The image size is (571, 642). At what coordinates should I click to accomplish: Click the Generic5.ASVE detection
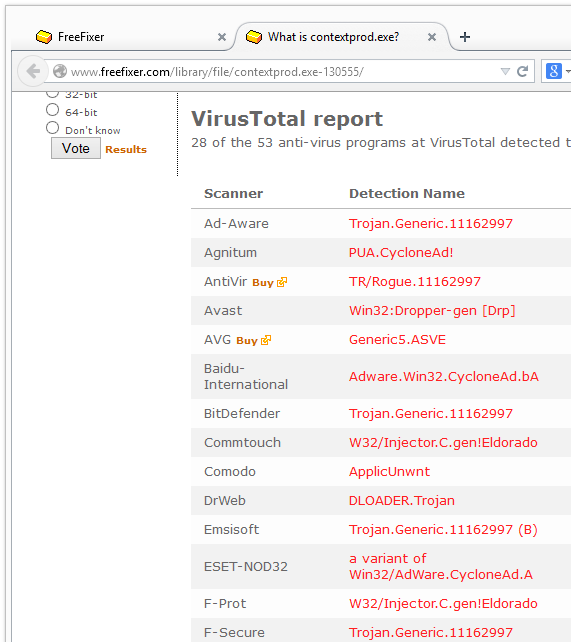[397, 339]
